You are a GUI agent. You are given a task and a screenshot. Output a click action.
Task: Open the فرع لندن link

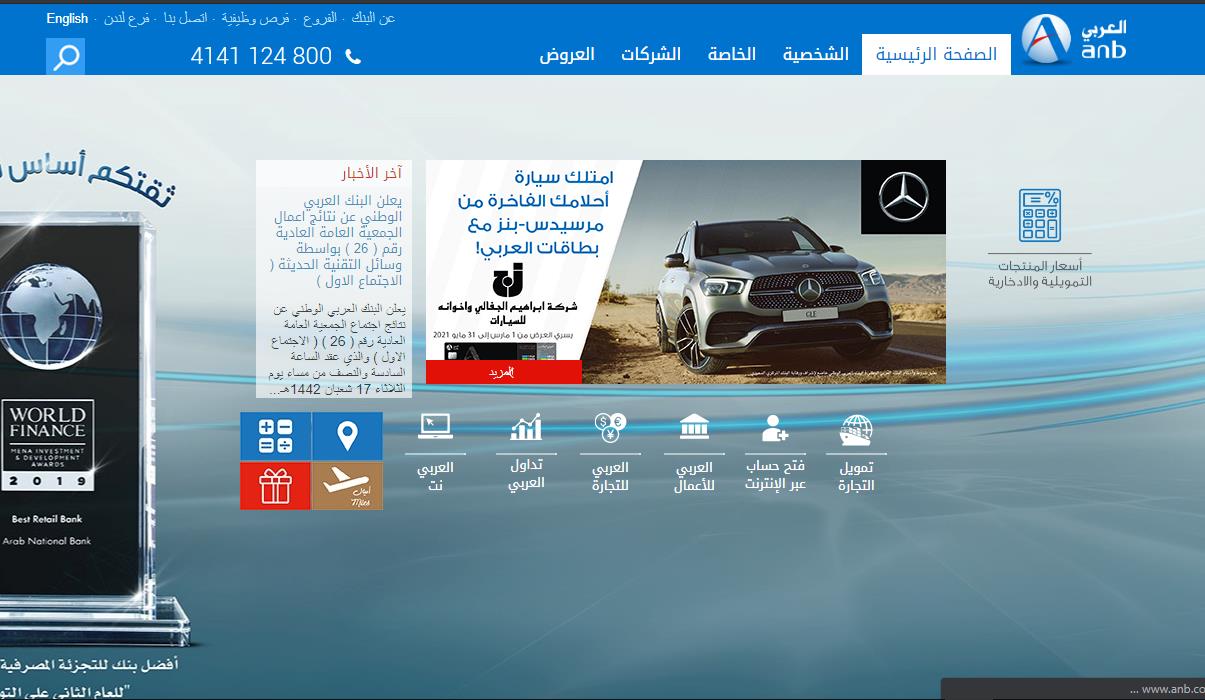[x=128, y=19]
